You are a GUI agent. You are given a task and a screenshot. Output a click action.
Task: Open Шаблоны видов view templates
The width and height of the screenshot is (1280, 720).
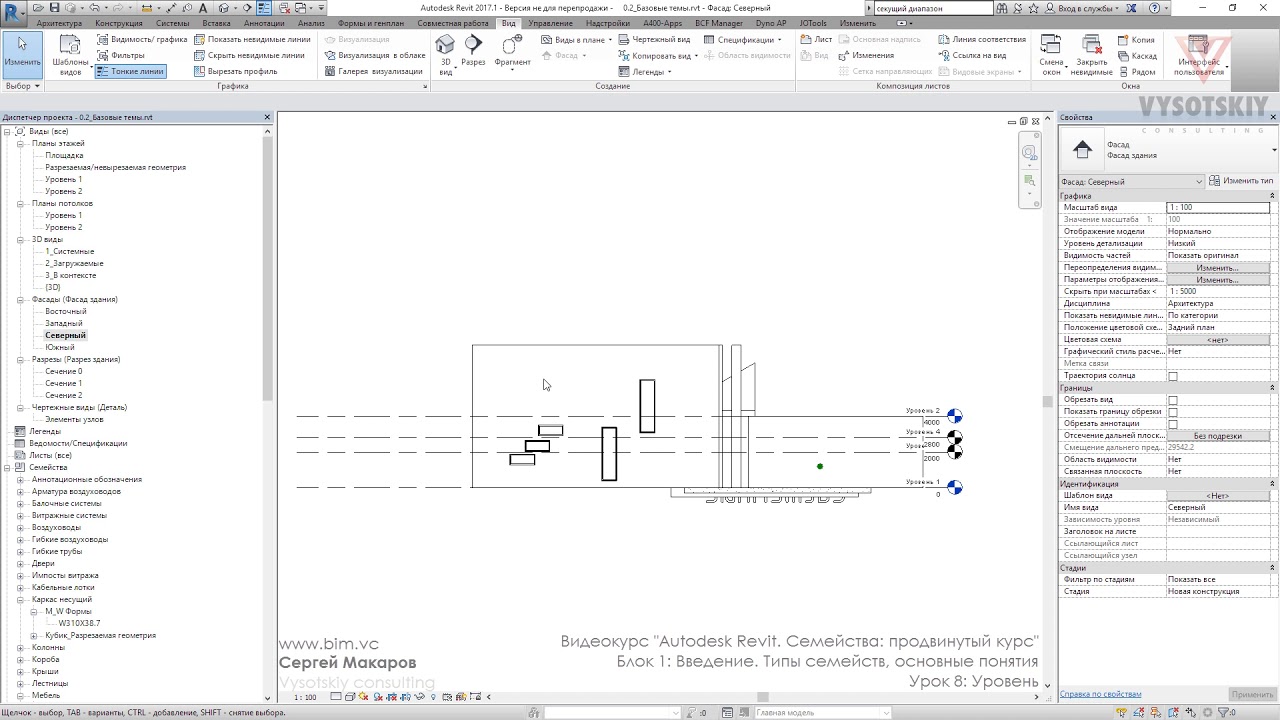pos(70,55)
